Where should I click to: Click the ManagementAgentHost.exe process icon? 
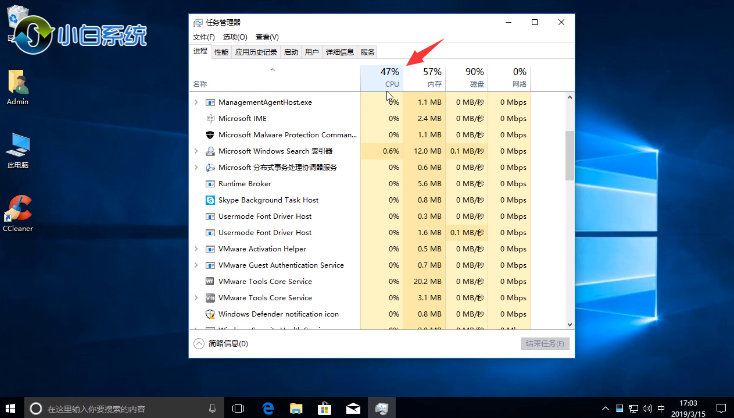point(210,102)
